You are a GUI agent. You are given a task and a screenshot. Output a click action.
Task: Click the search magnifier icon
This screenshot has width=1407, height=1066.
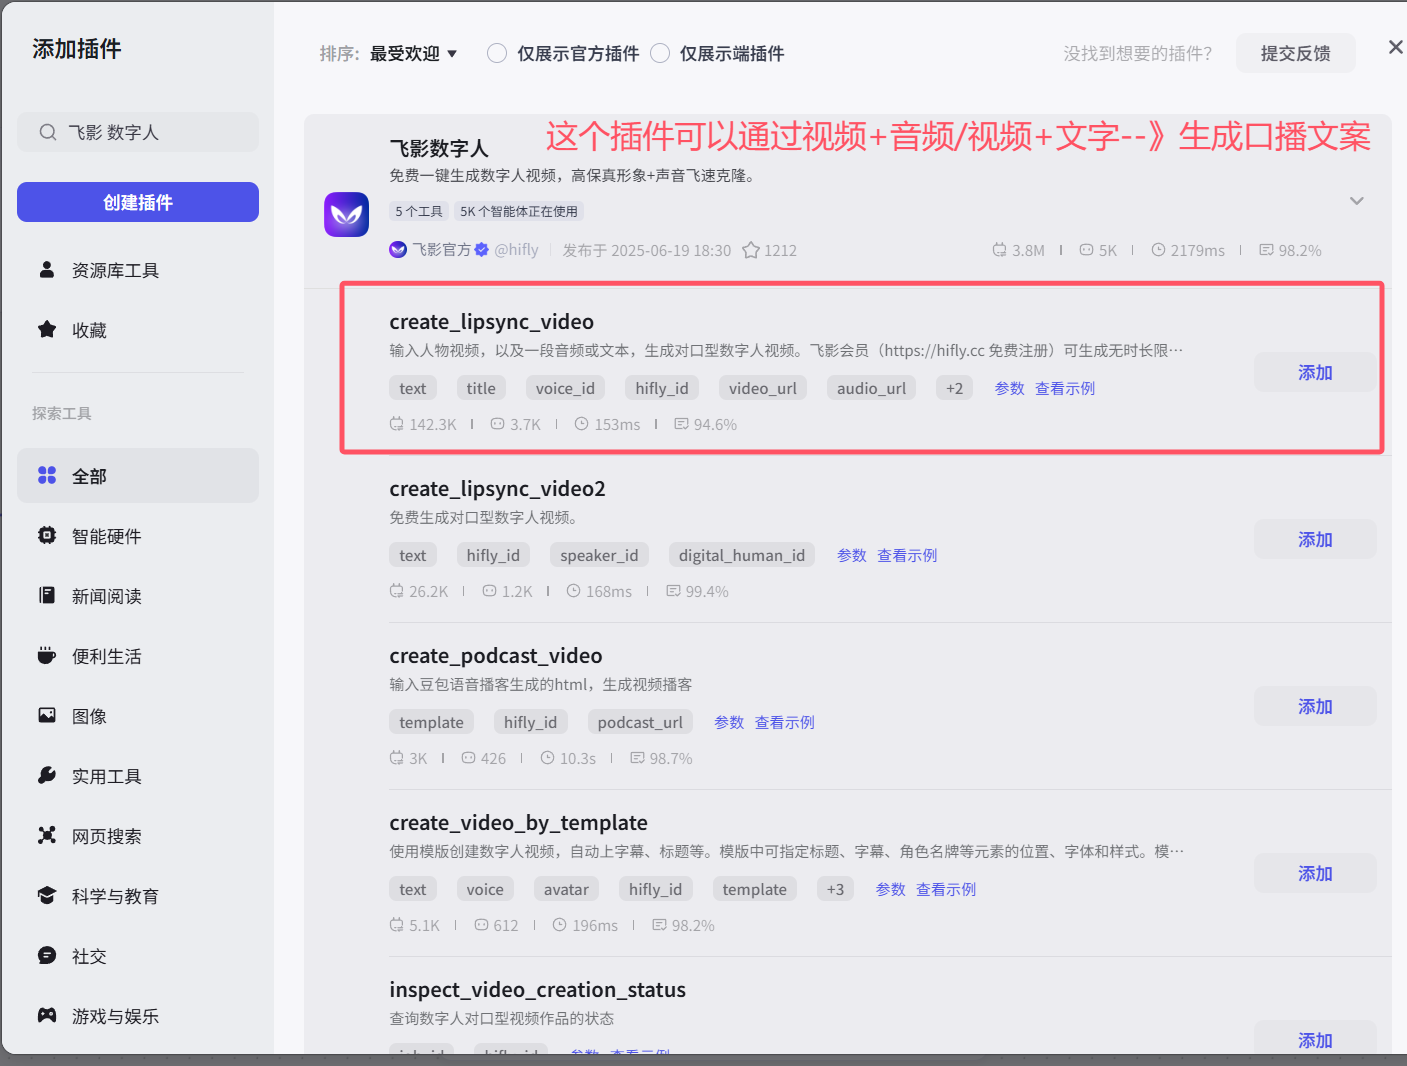point(48,132)
